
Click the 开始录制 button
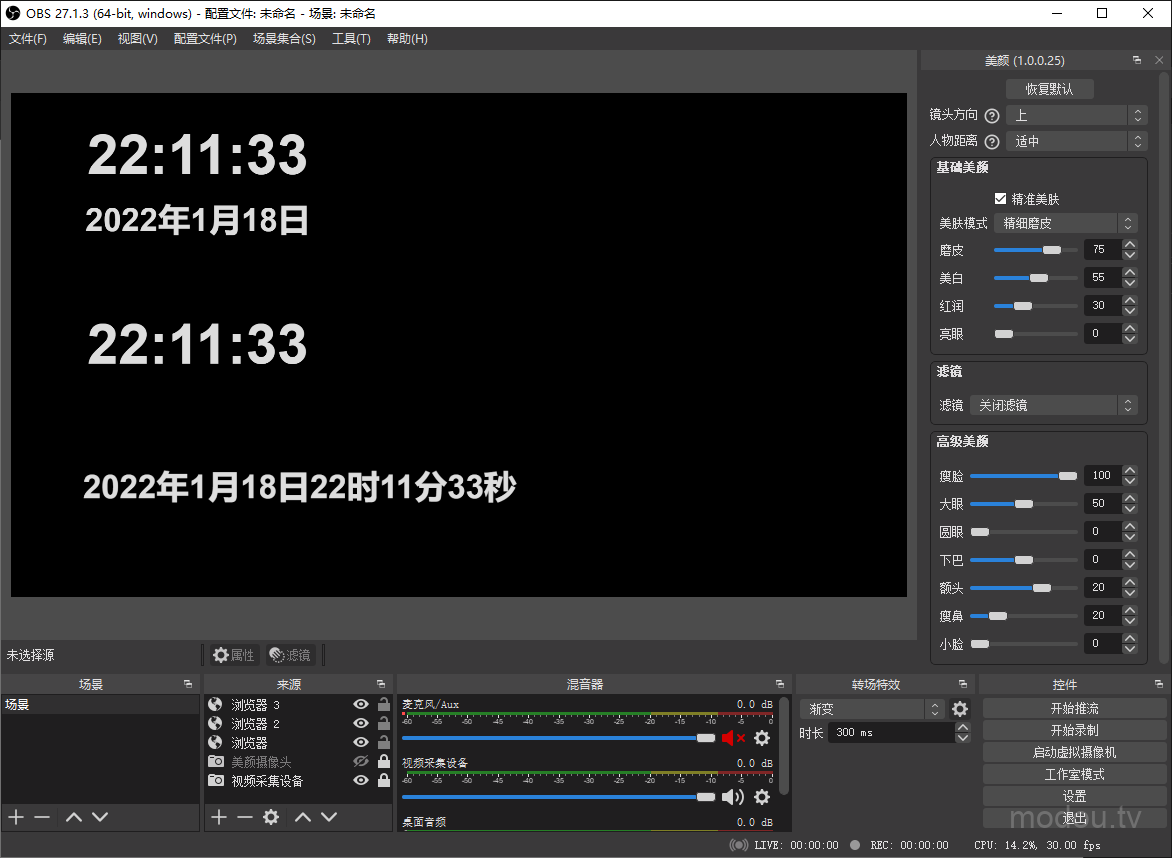coord(1074,730)
